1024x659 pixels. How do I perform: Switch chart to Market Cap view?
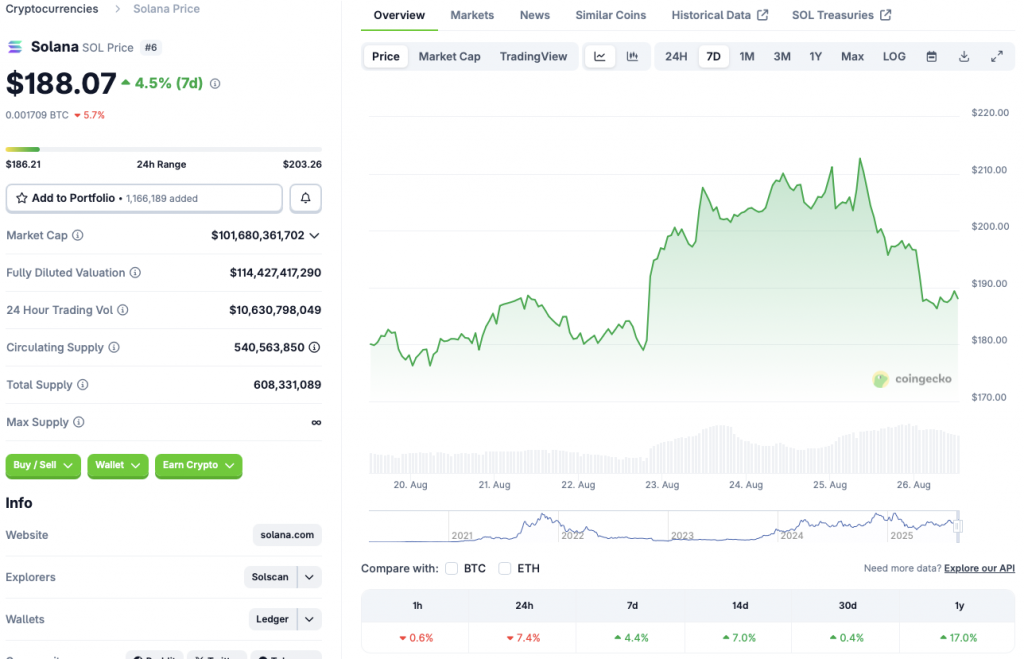coord(449,57)
